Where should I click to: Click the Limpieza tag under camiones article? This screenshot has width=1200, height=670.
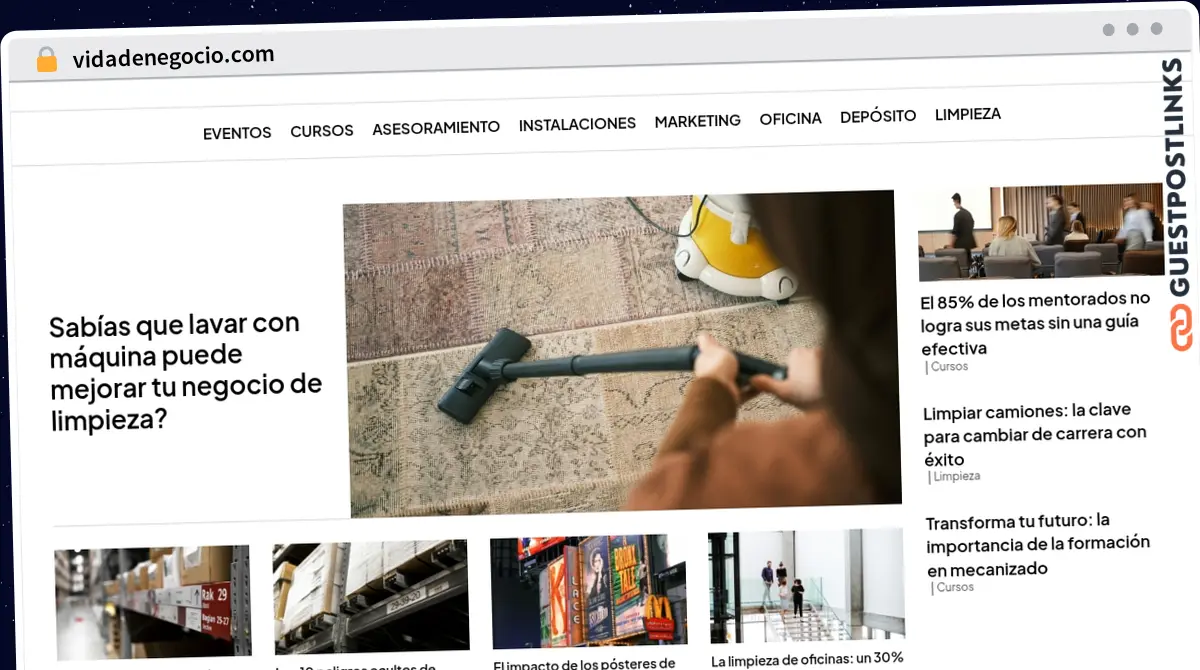955,477
